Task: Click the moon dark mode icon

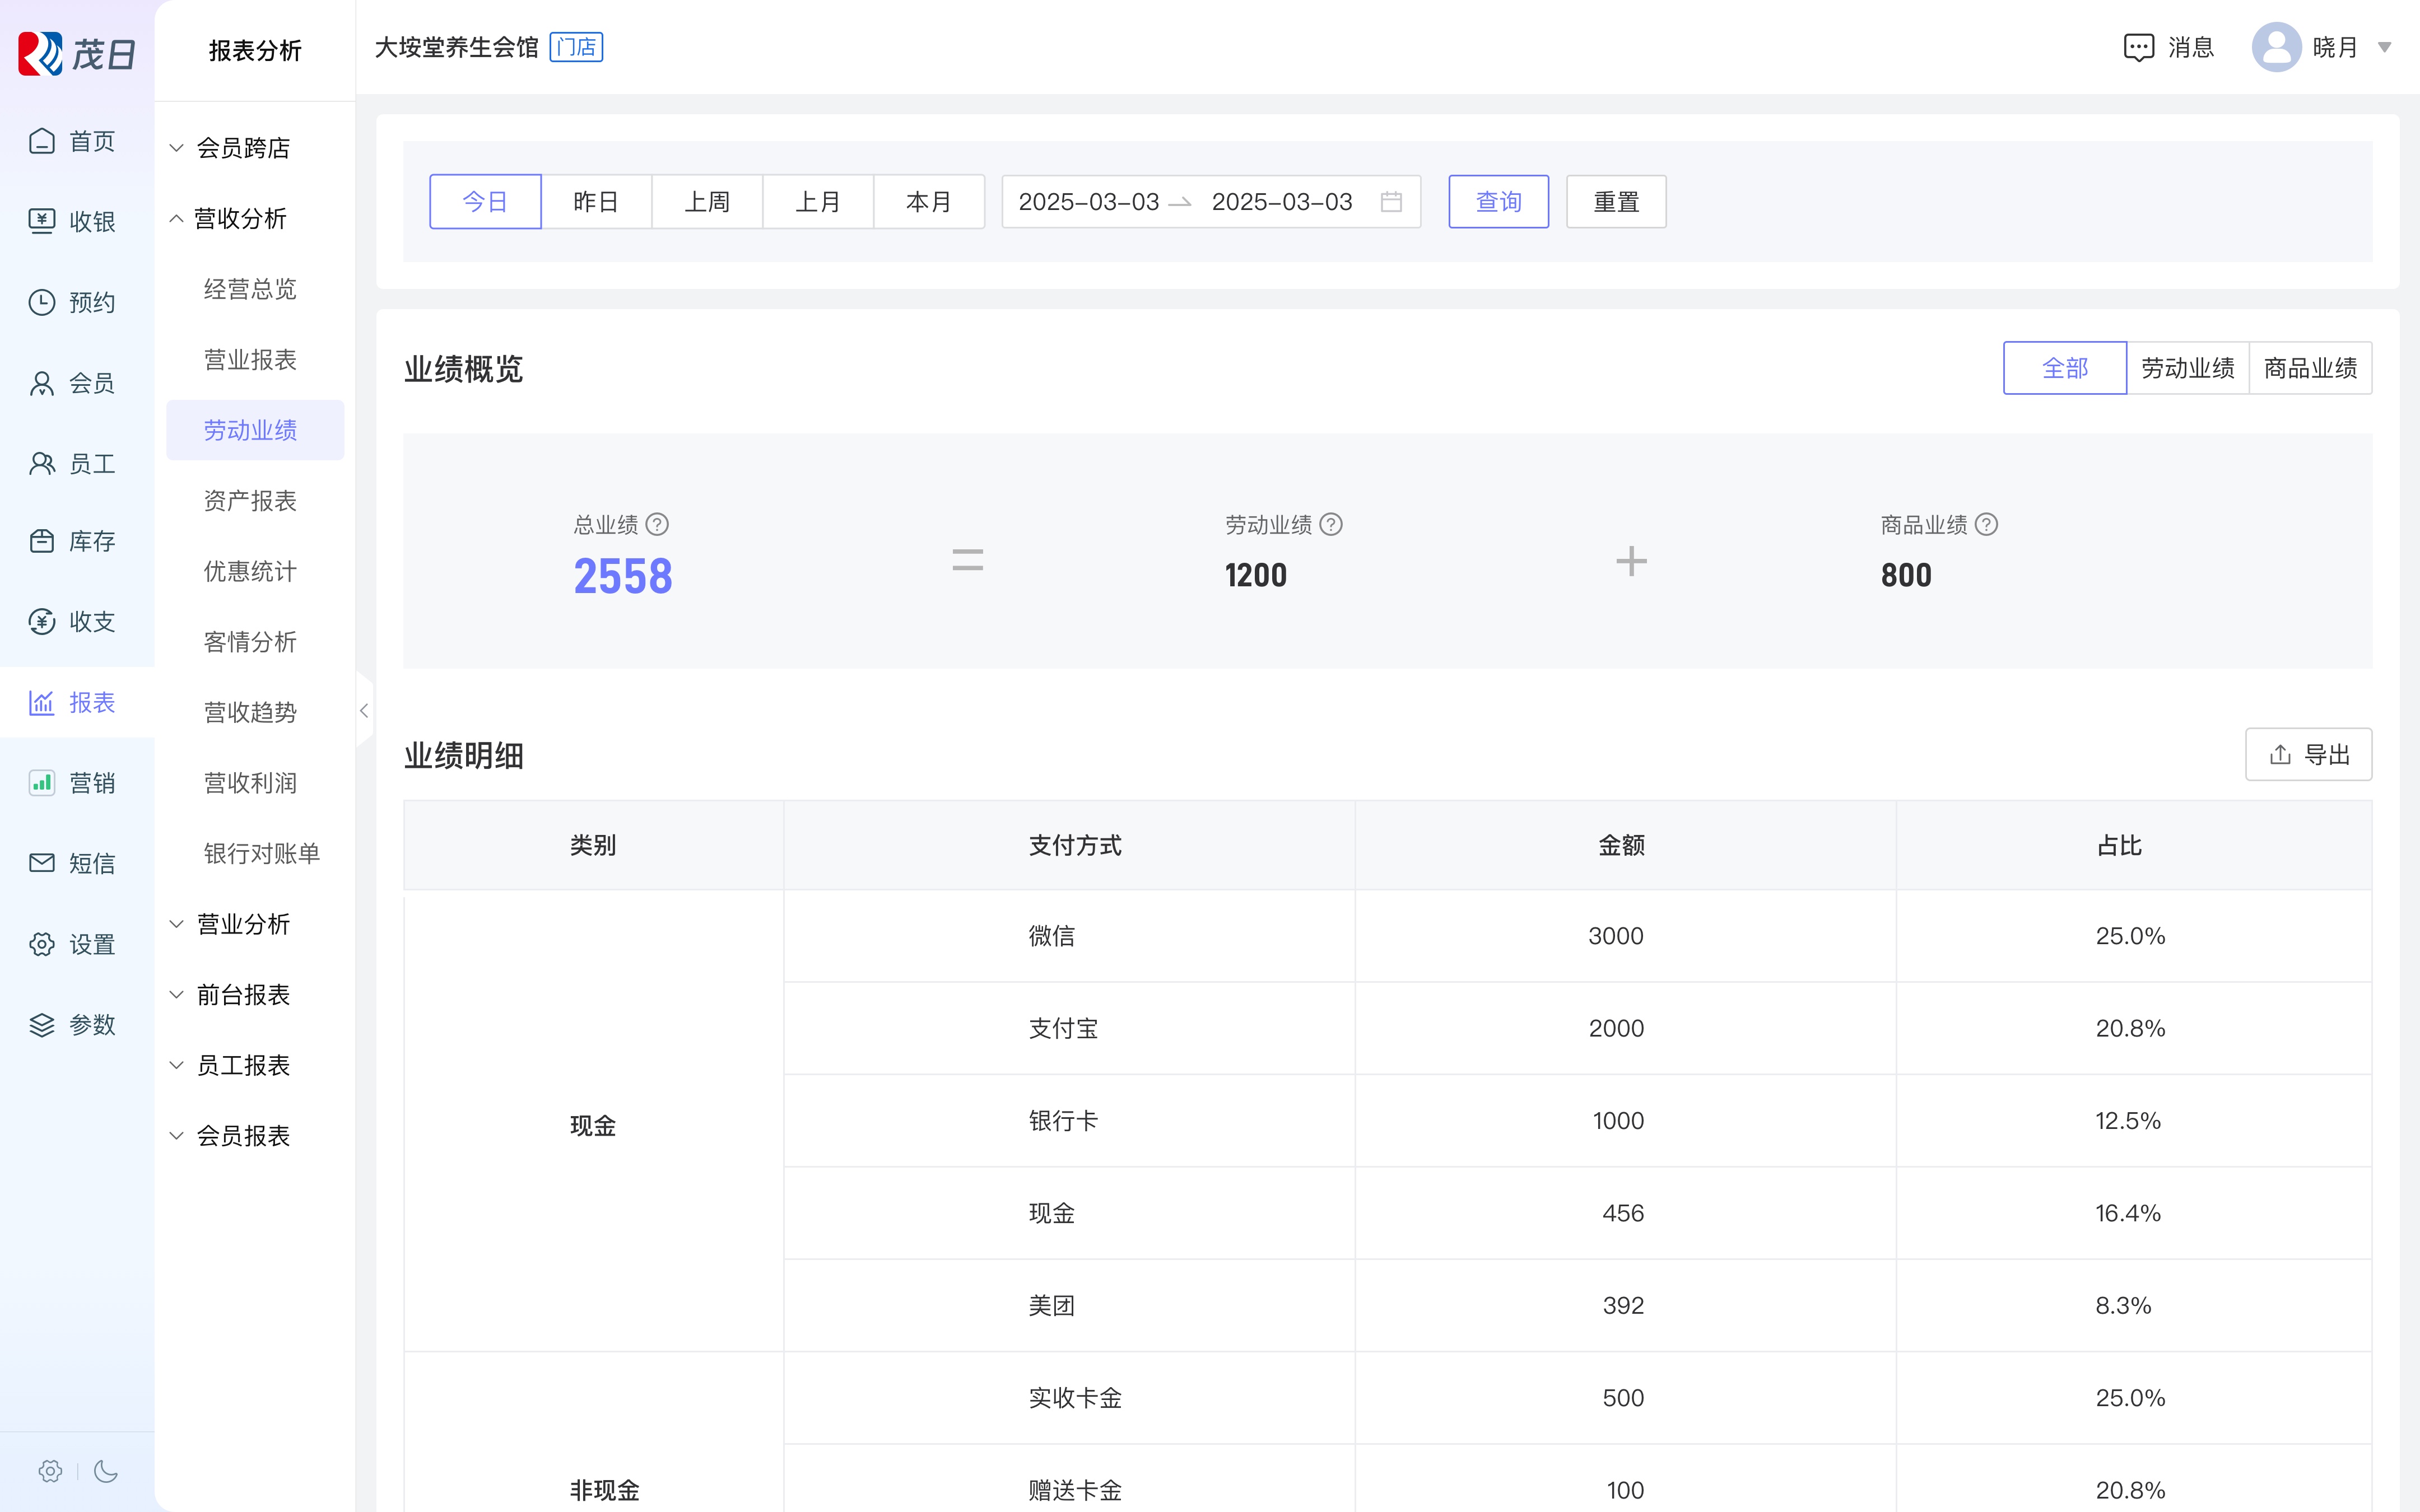Action: [106, 1471]
